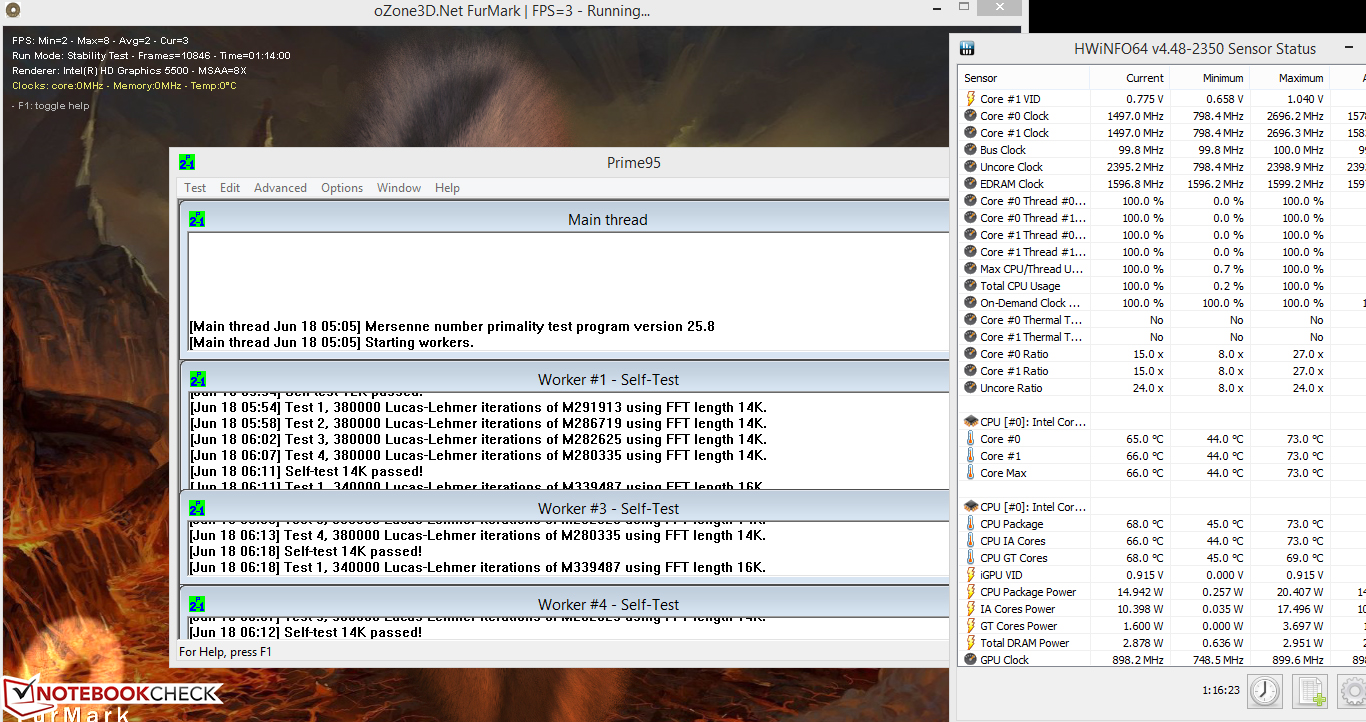Open the Edit menu in Prime95

click(x=230, y=188)
